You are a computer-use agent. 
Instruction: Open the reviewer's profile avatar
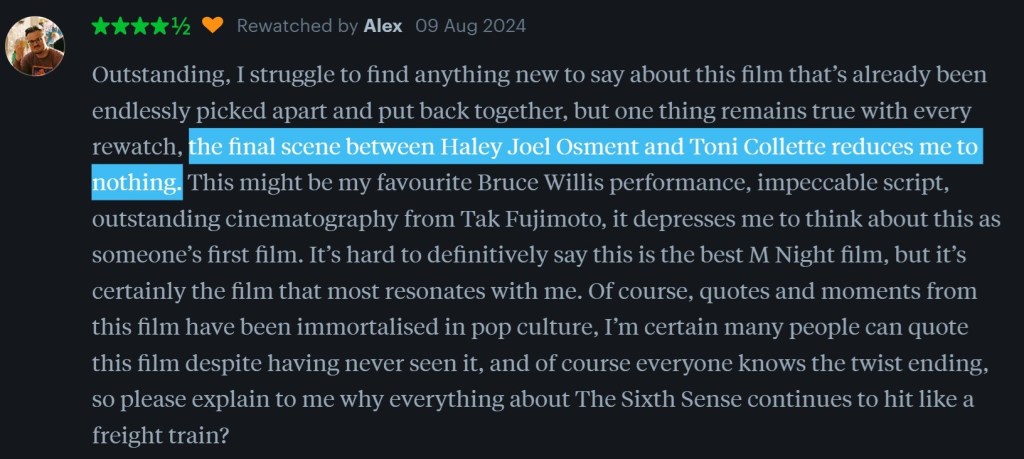coord(35,46)
